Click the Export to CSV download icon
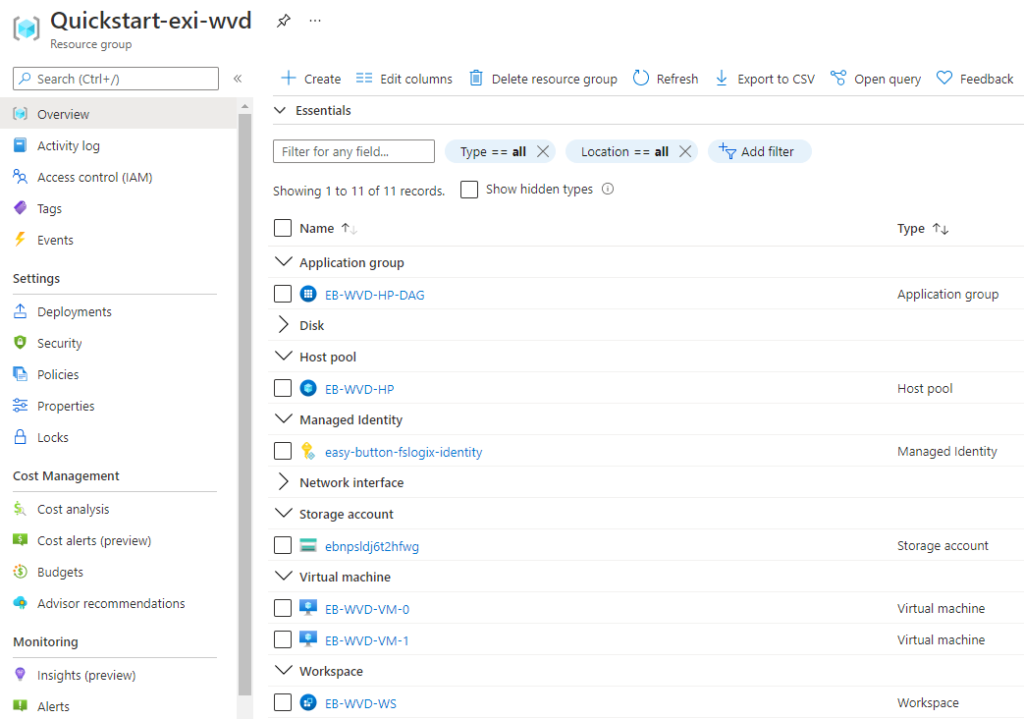 click(x=721, y=78)
